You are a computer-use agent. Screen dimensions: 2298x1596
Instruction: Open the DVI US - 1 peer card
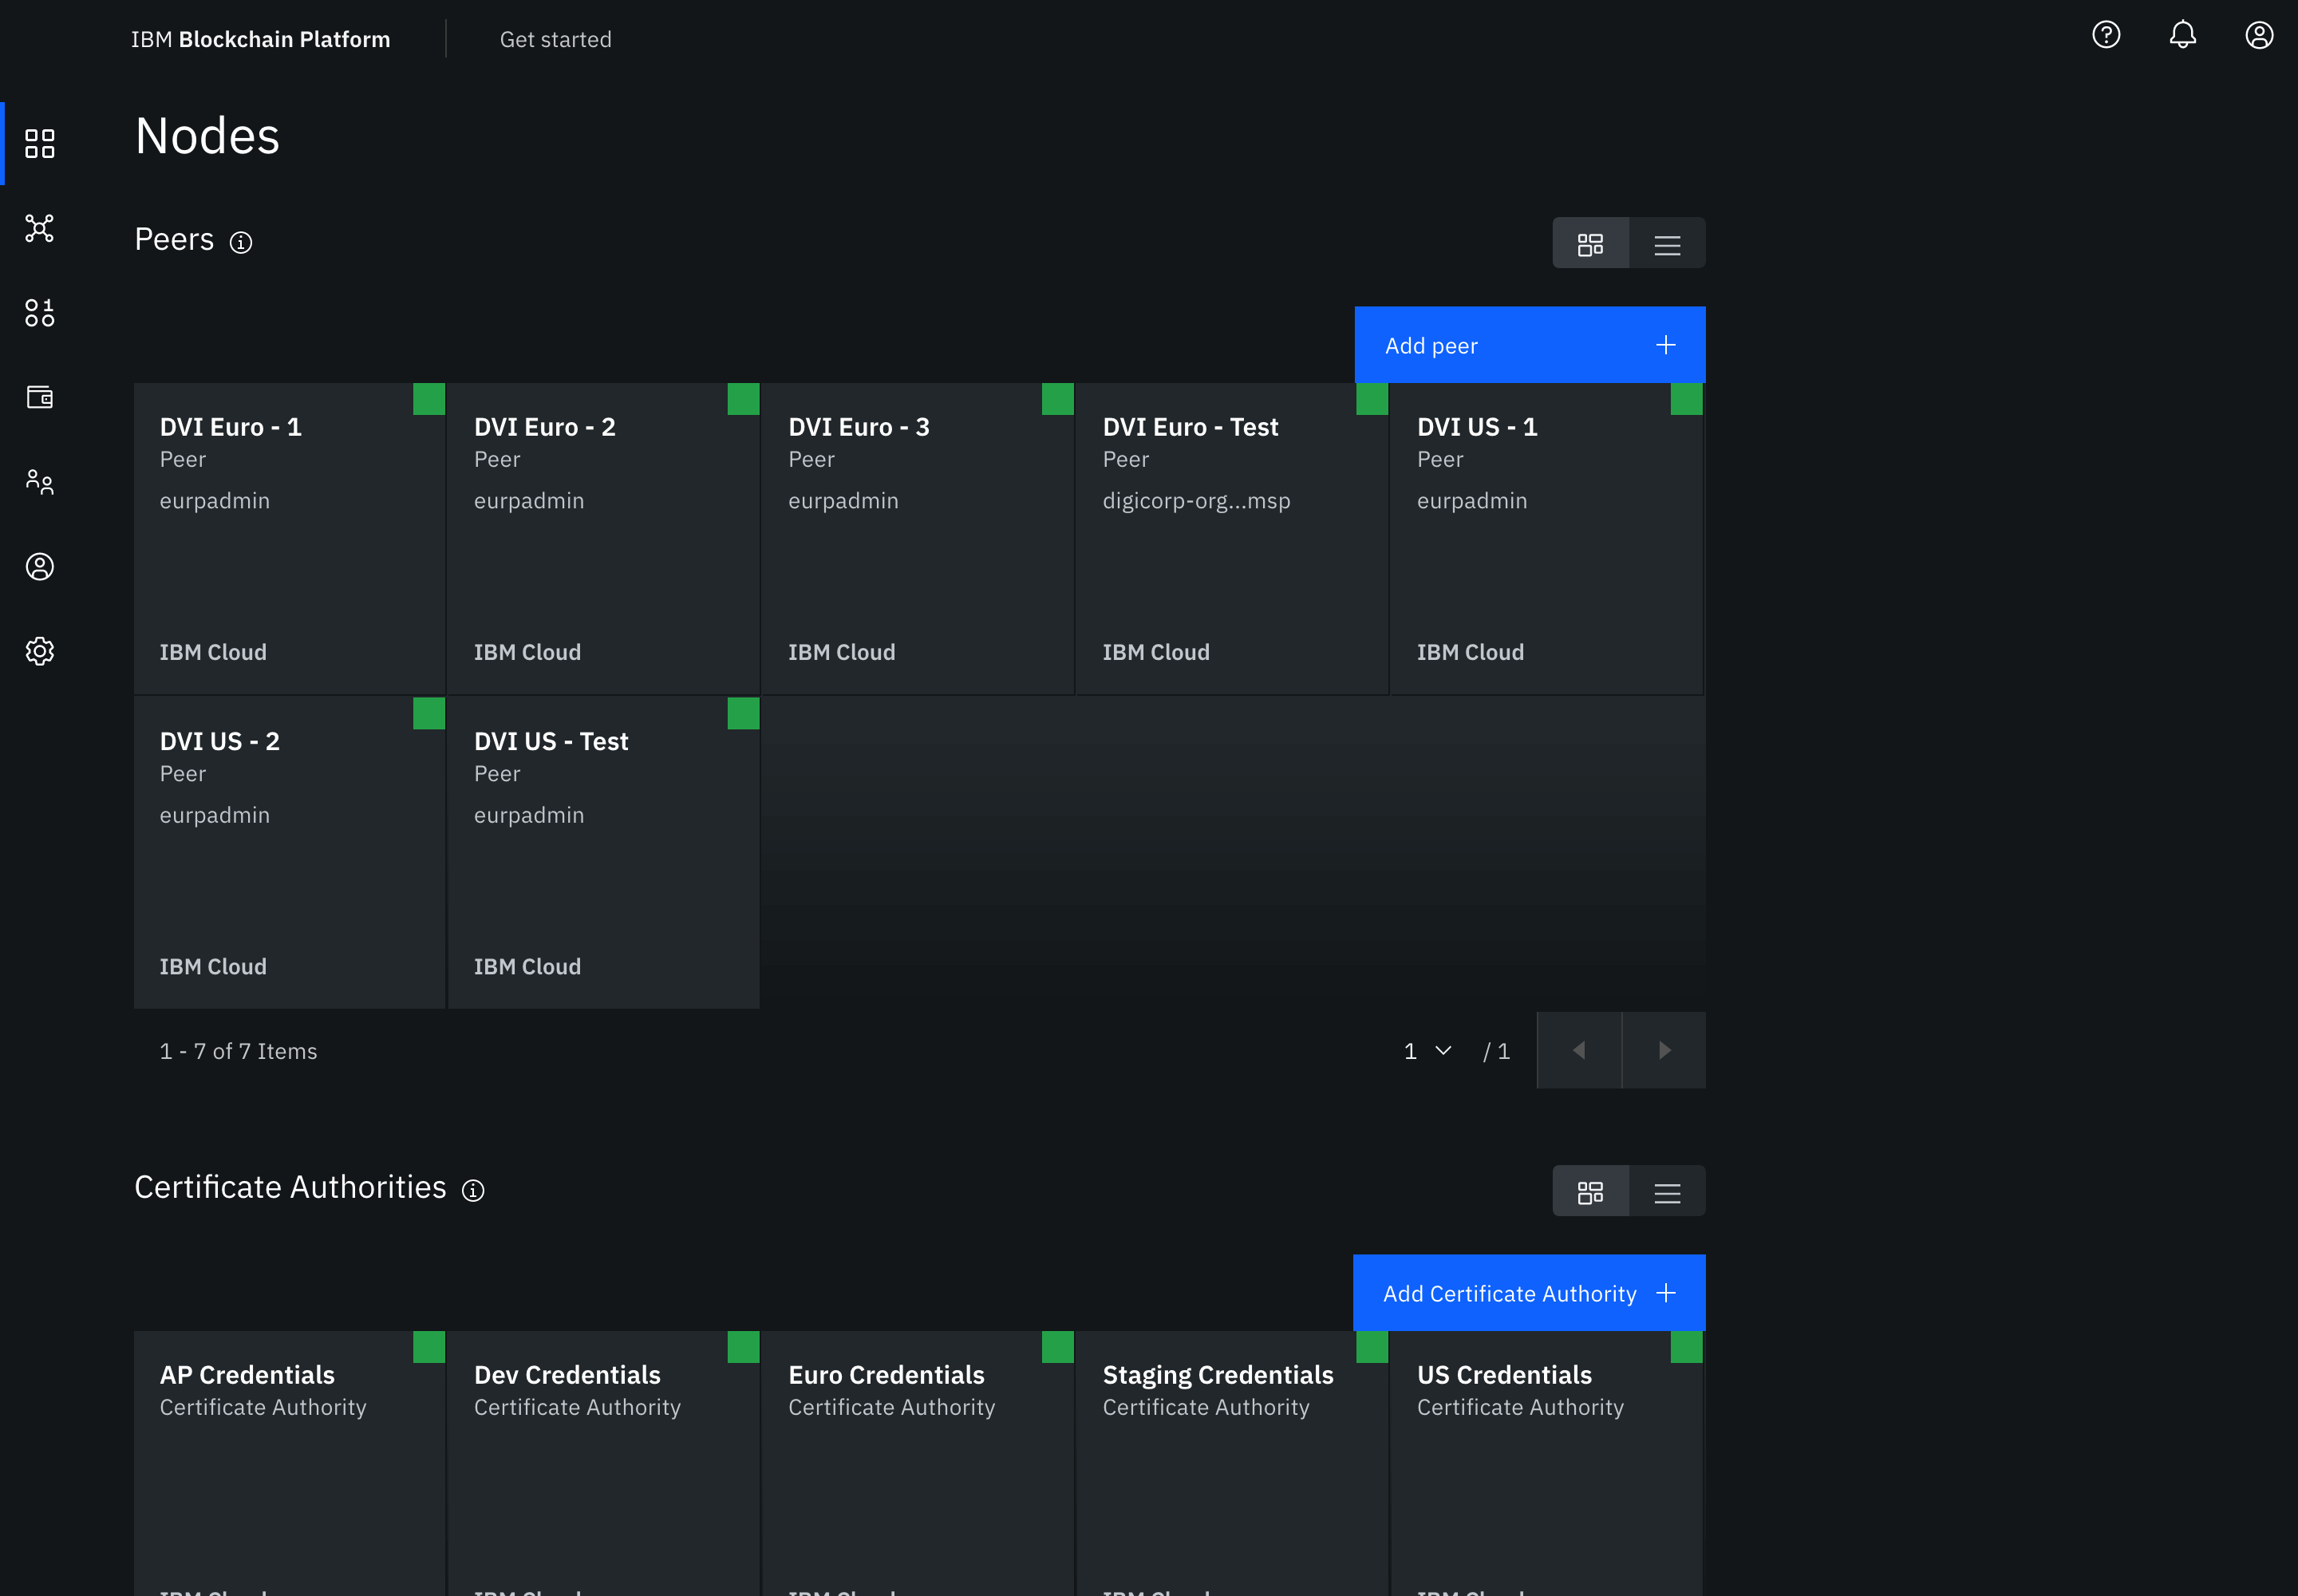(1546, 538)
